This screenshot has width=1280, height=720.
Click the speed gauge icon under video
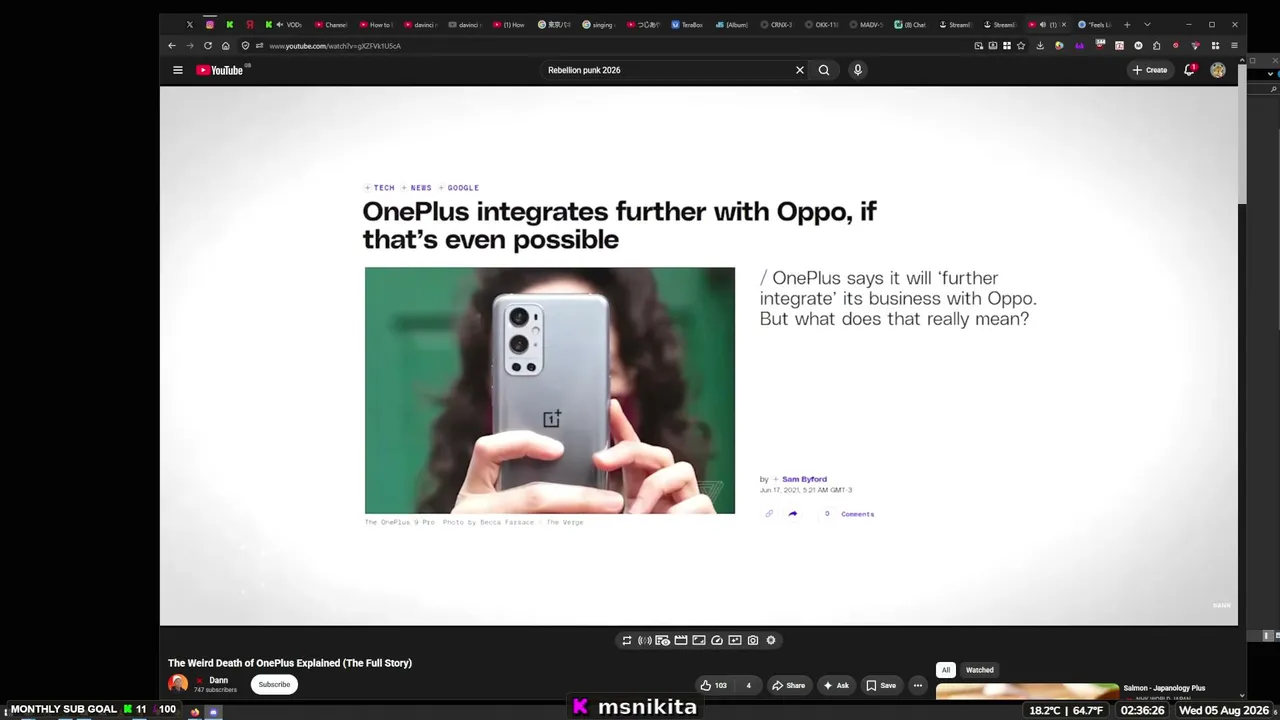tap(717, 641)
